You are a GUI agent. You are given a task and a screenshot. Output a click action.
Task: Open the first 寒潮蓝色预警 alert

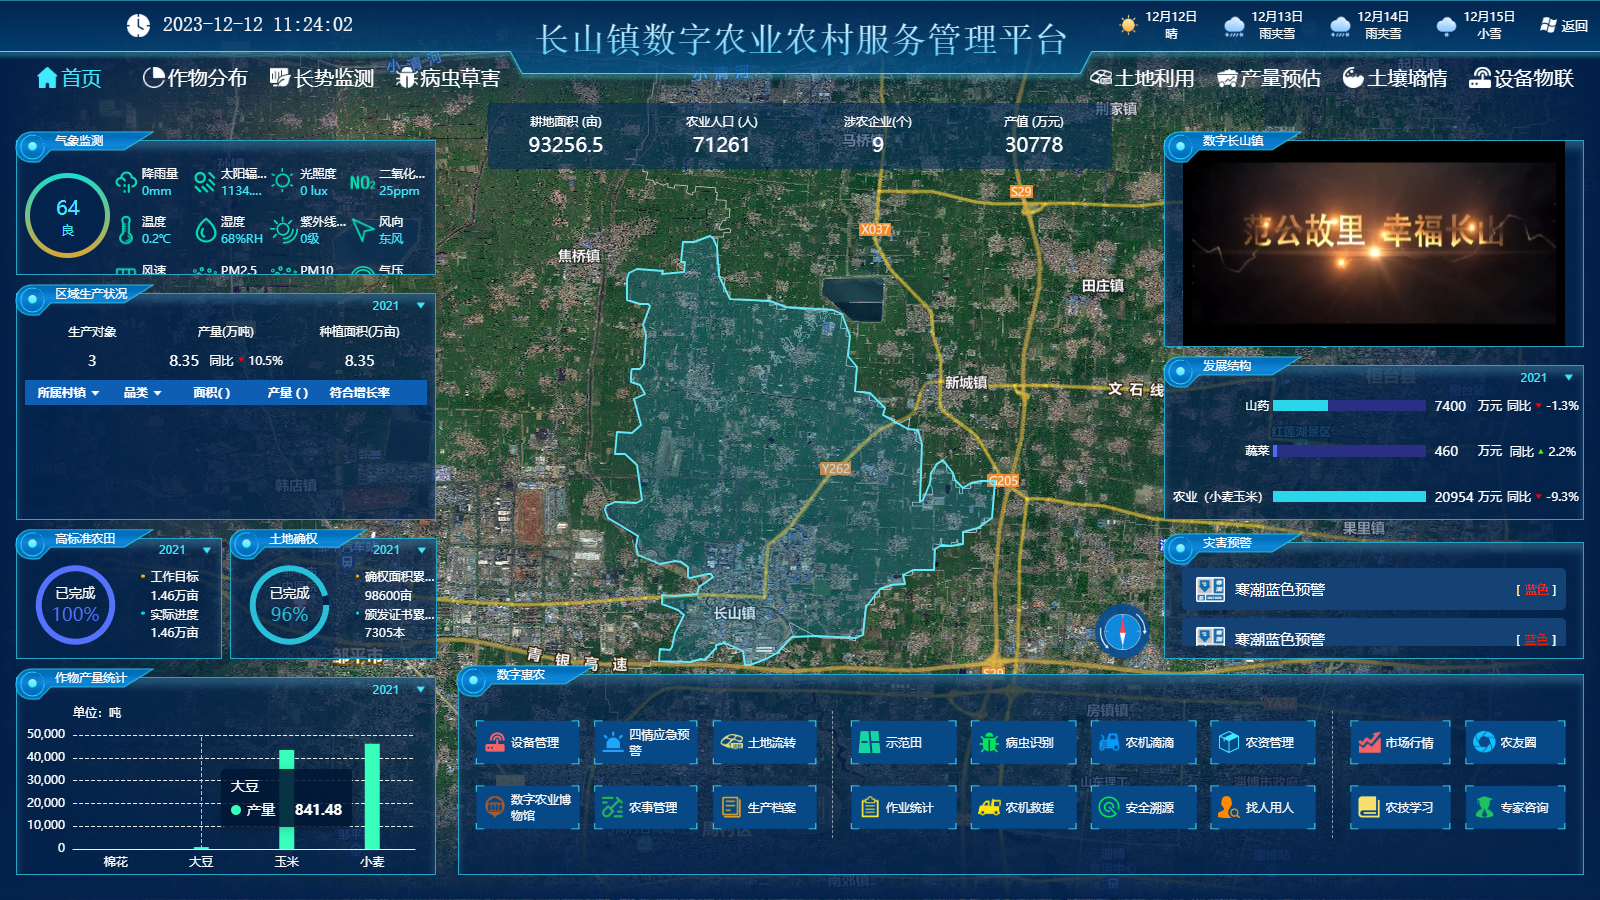pyautogui.click(x=1374, y=590)
